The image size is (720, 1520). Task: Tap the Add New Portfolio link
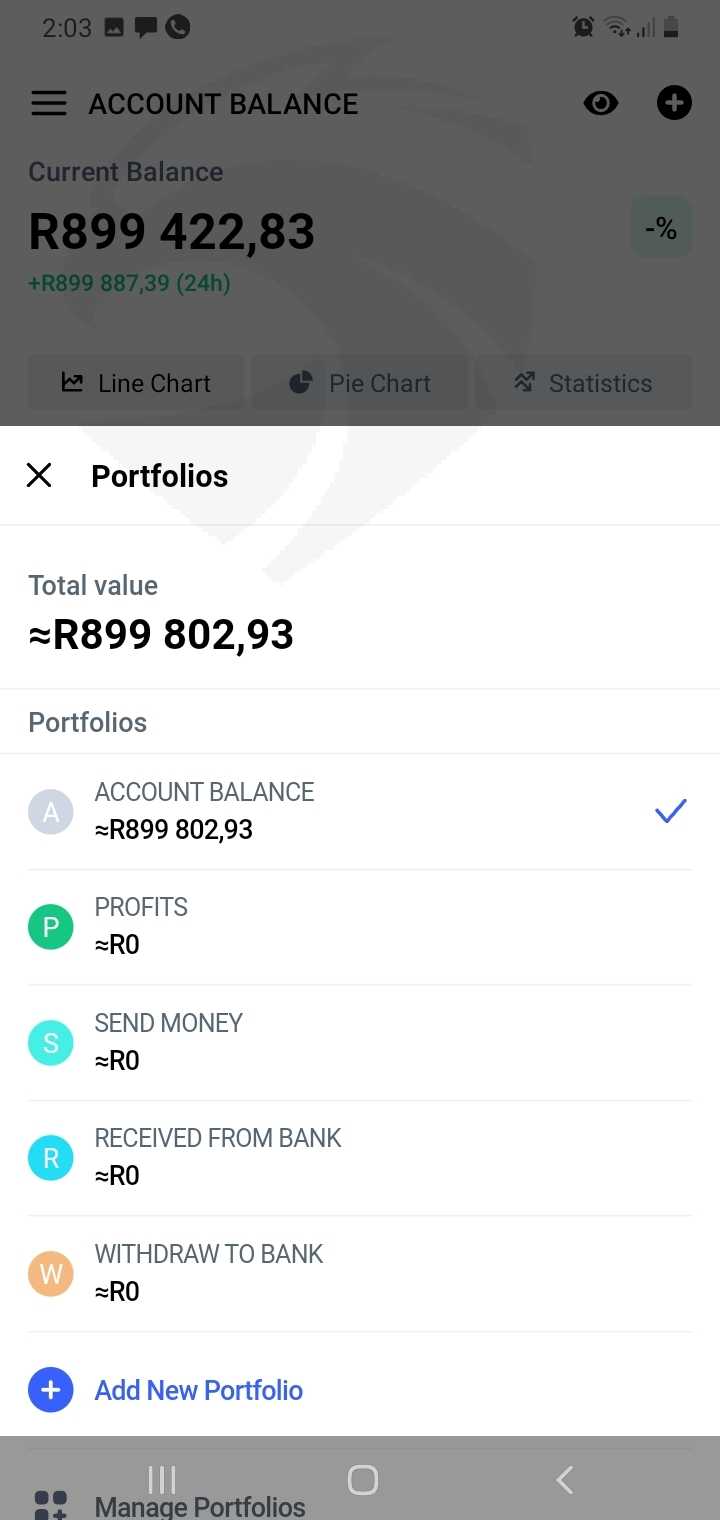click(199, 1390)
